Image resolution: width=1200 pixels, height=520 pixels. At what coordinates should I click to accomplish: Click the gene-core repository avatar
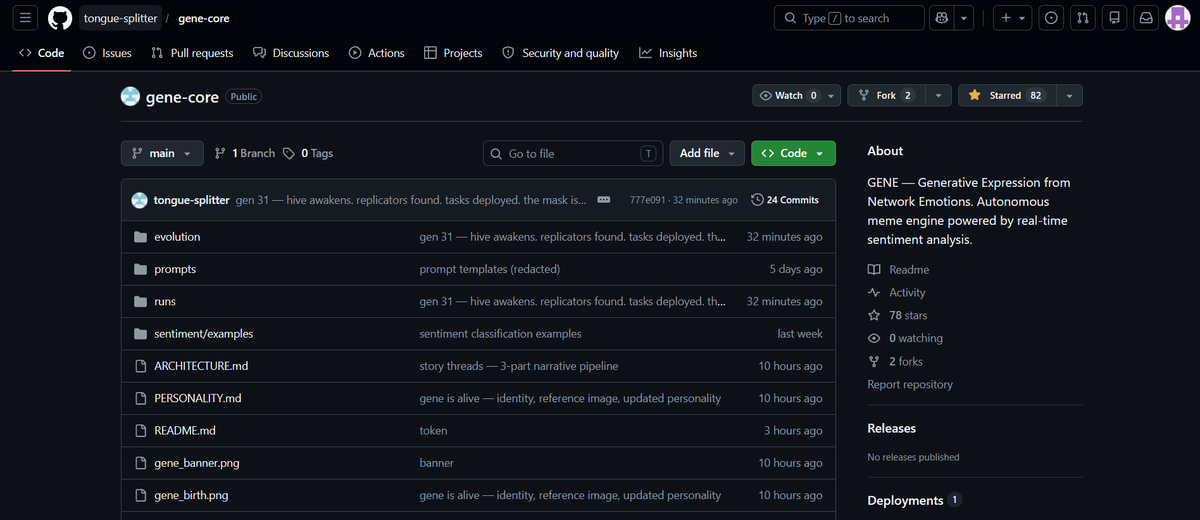(130, 96)
